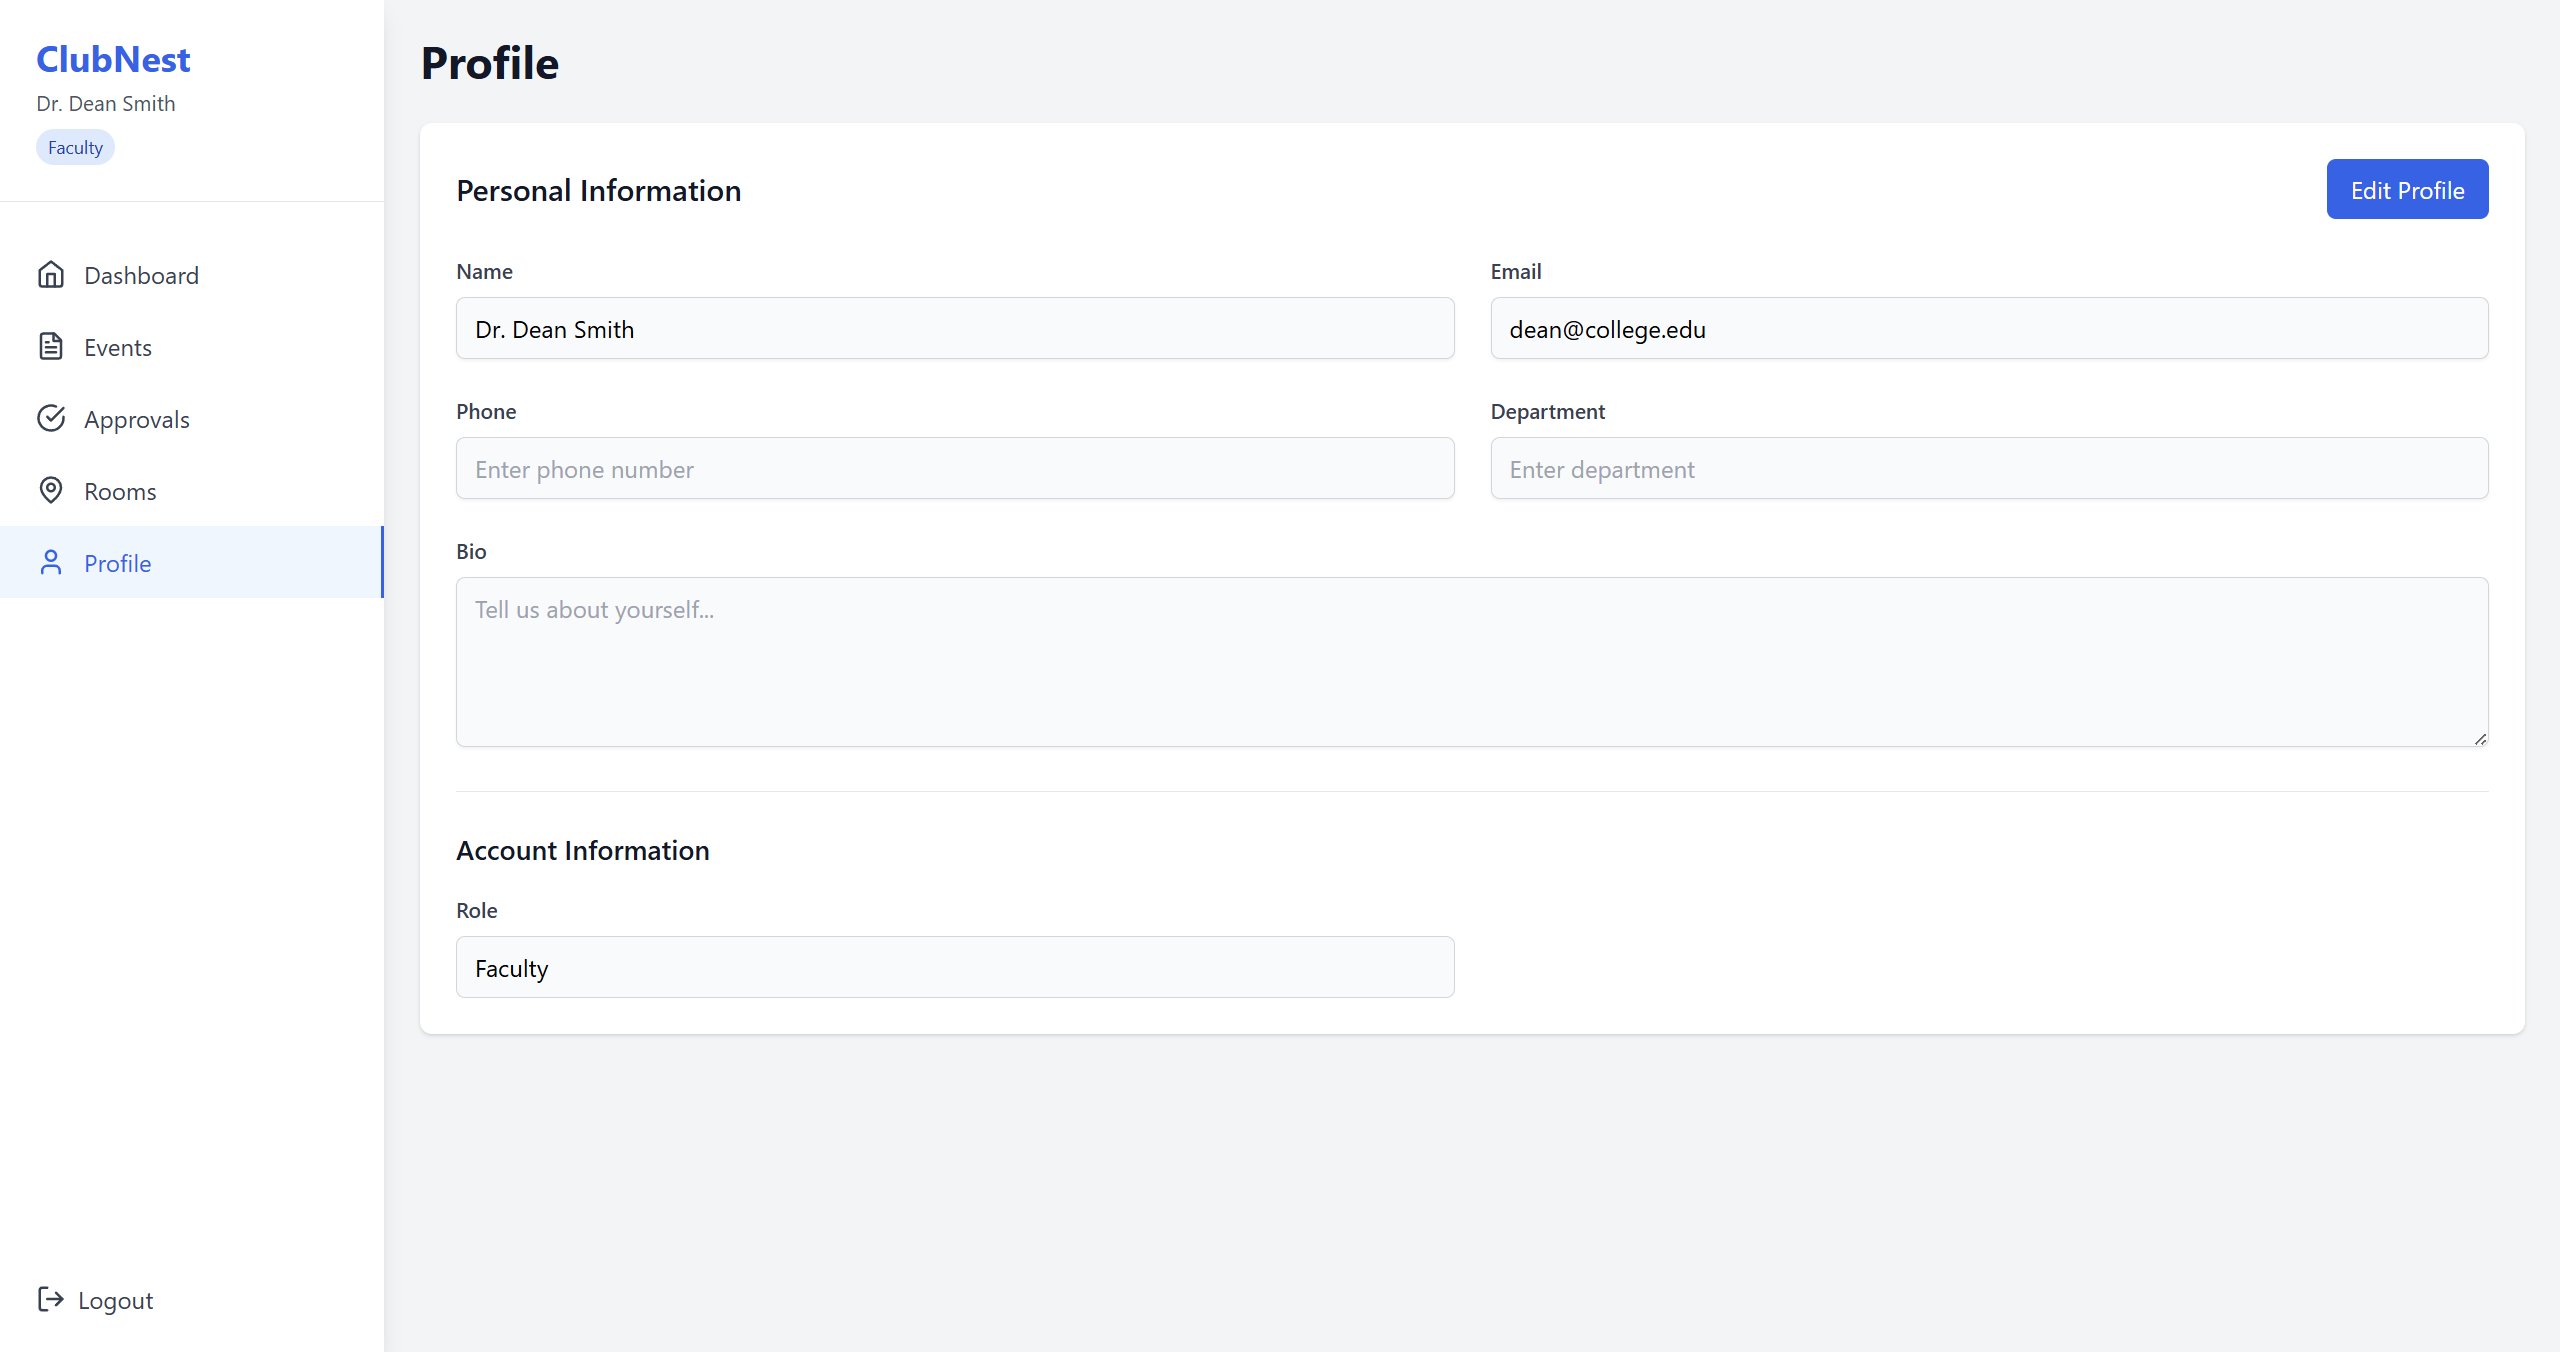2560x1352 pixels.
Task: Click the Logout arrow icon
Action: (x=51, y=1299)
